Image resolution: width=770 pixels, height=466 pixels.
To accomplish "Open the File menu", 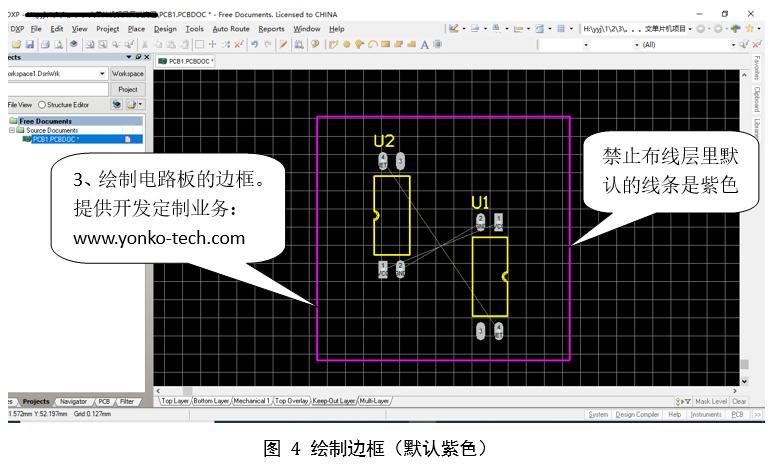I will pos(36,29).
